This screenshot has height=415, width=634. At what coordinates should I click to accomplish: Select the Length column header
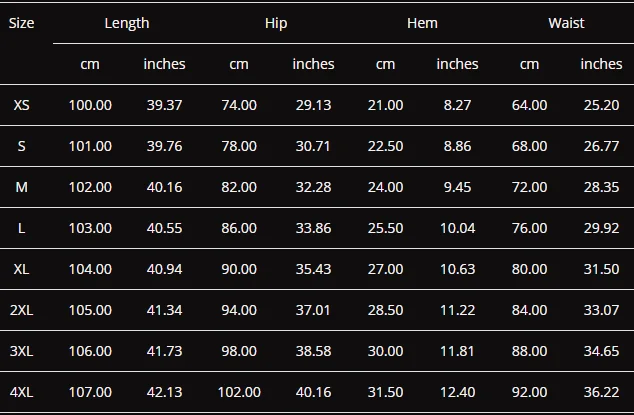[x=127, y=23]
